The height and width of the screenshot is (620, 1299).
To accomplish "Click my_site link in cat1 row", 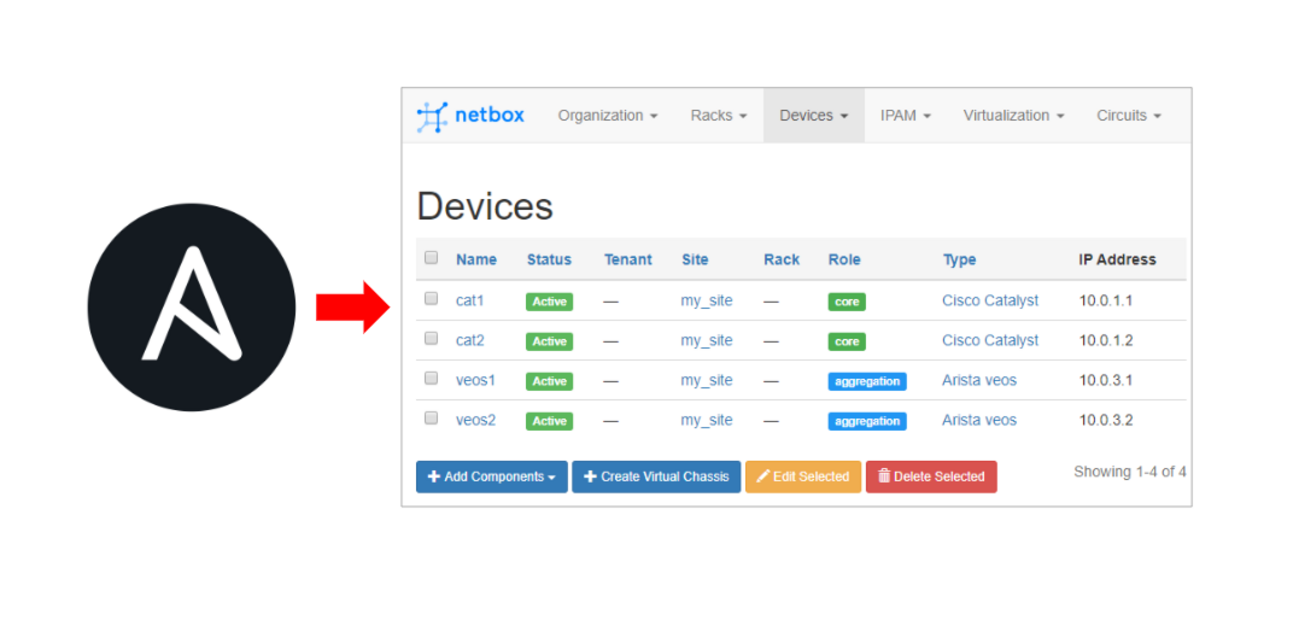I will 707,301.
